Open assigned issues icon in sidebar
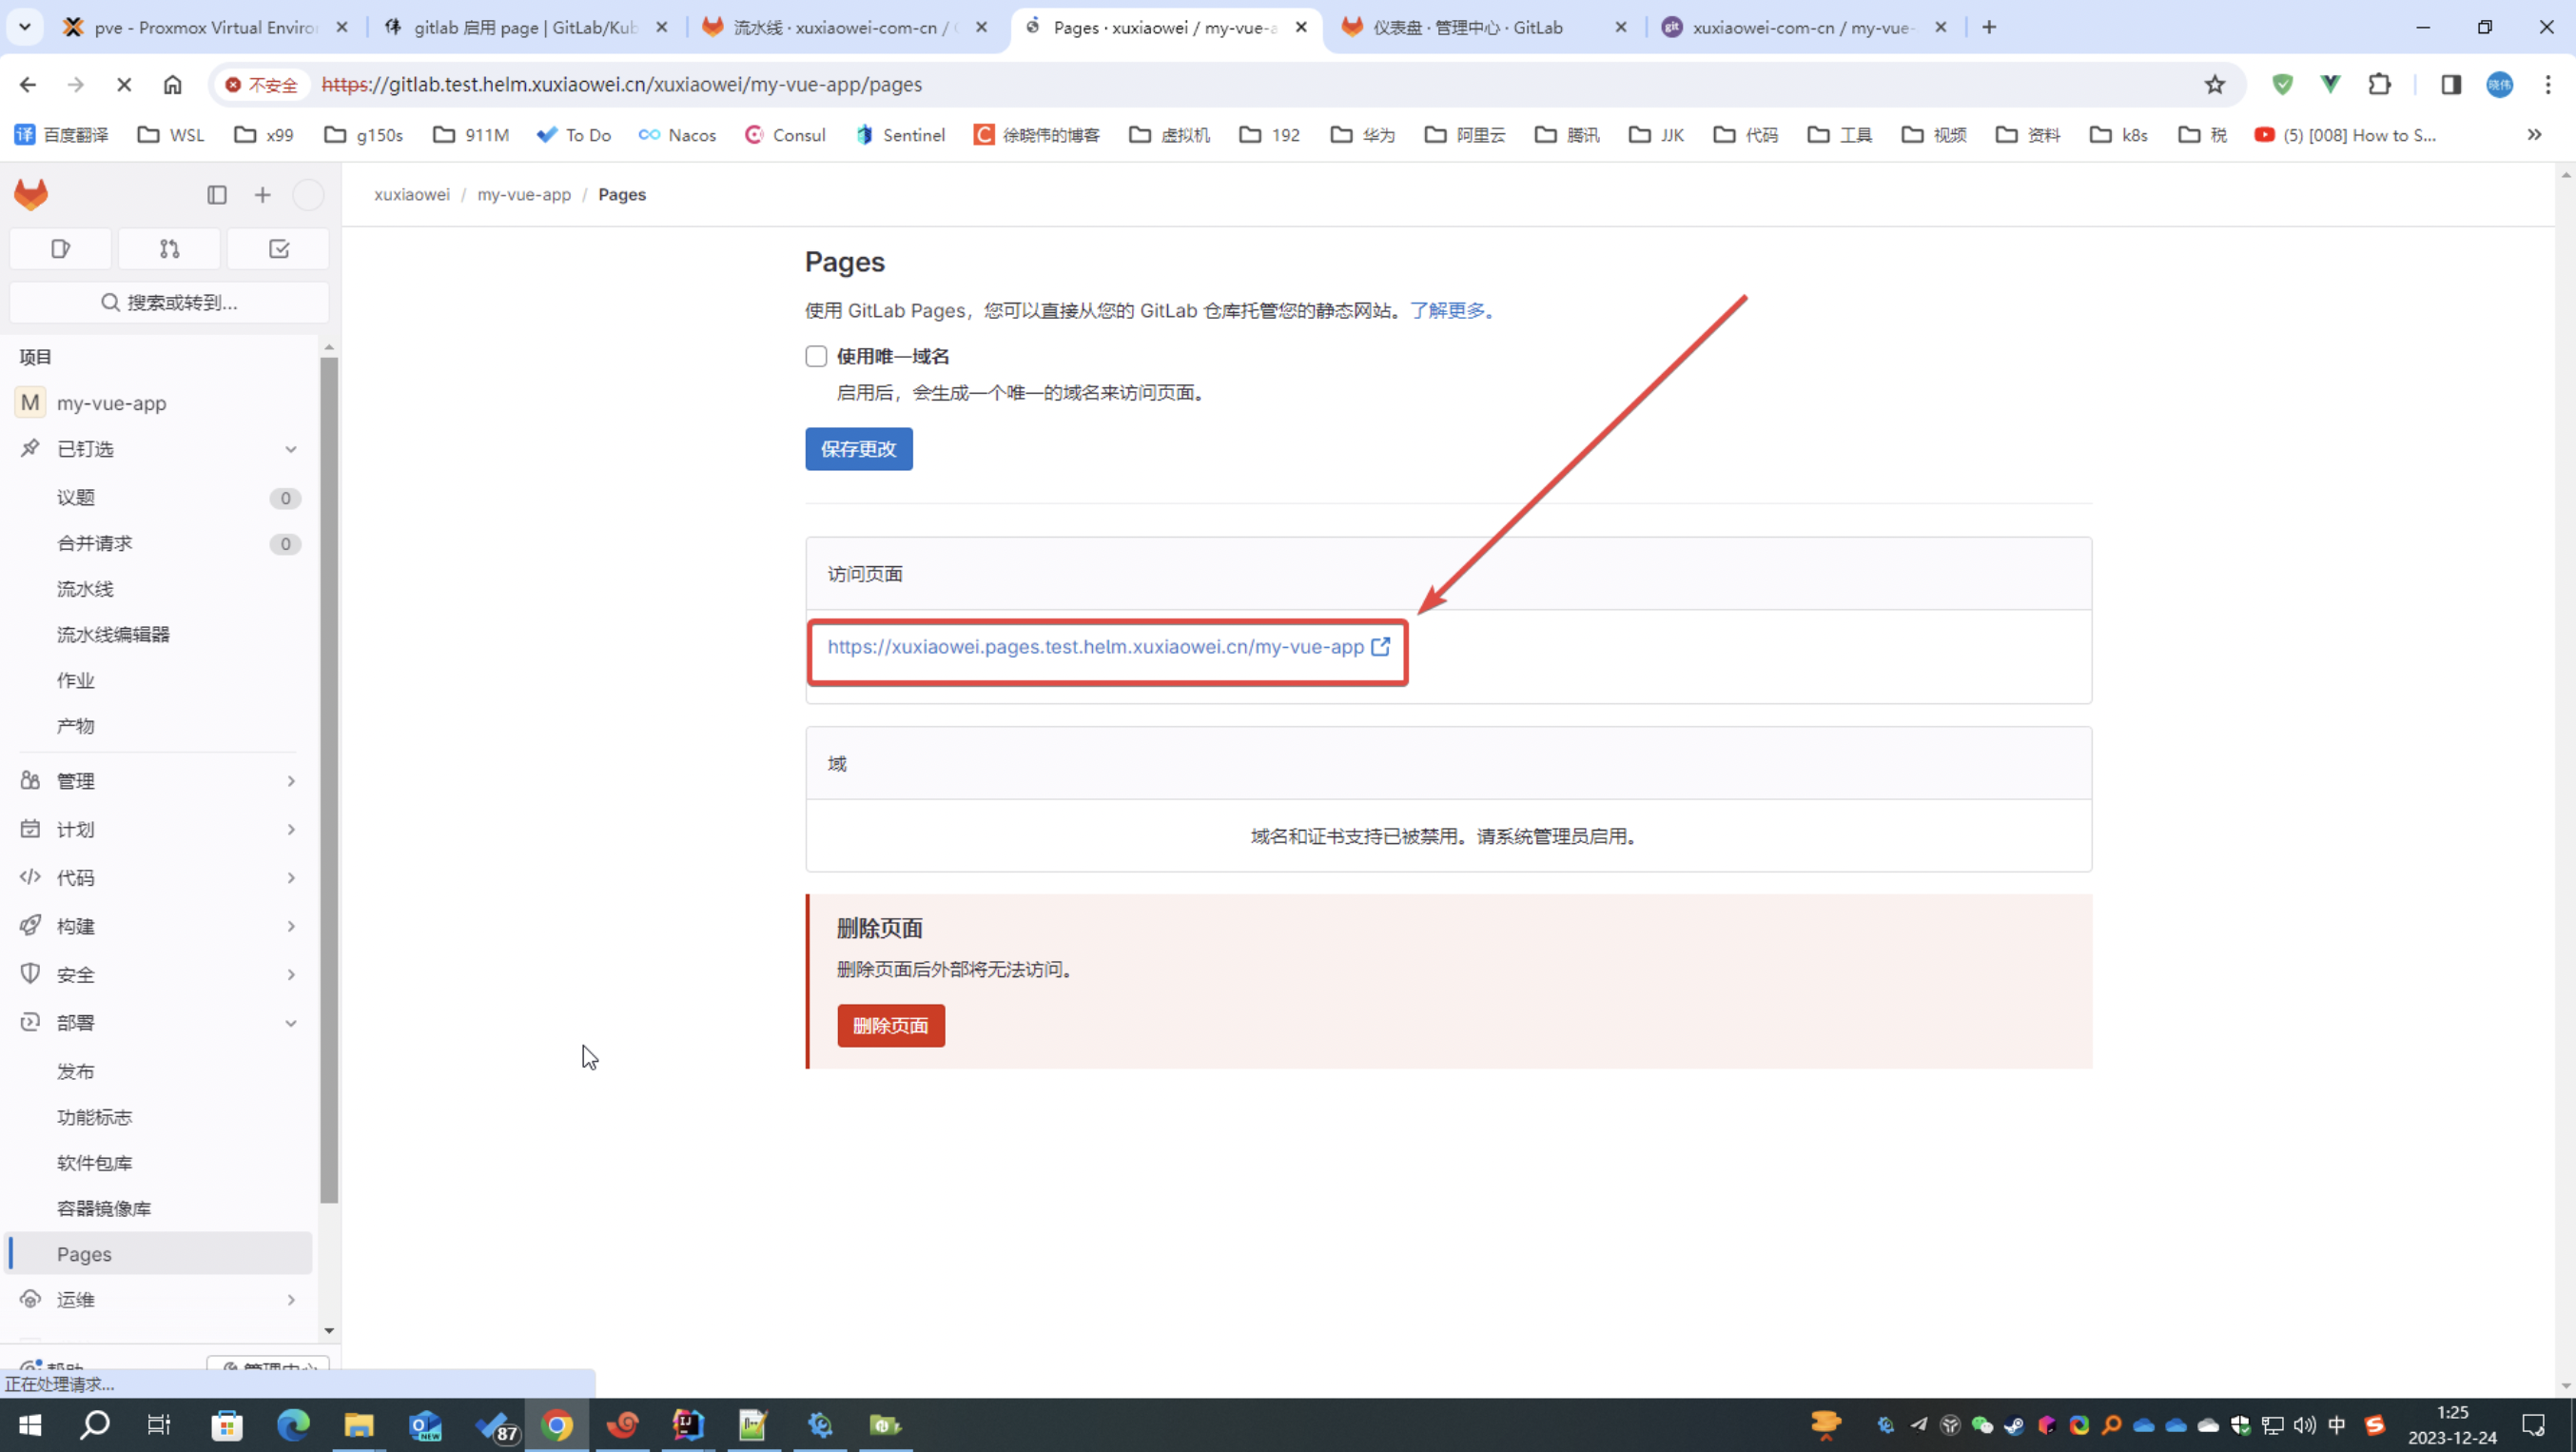This screenshot has width=2576, height=1452. 60,249
